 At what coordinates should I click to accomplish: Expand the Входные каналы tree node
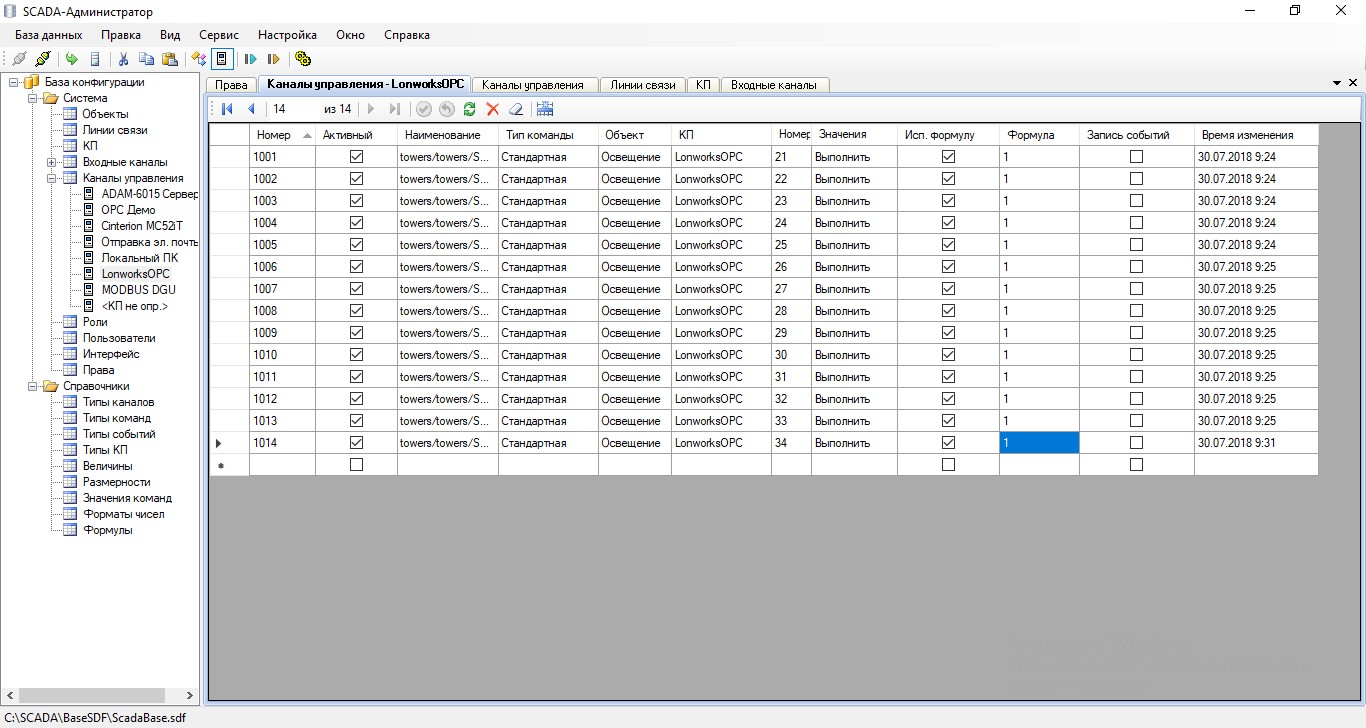coord(52,162)
